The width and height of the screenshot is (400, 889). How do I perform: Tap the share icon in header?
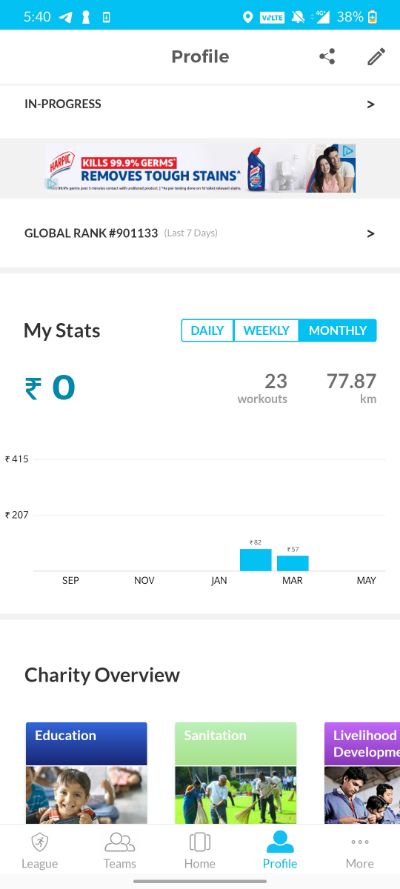pos(327,57)
